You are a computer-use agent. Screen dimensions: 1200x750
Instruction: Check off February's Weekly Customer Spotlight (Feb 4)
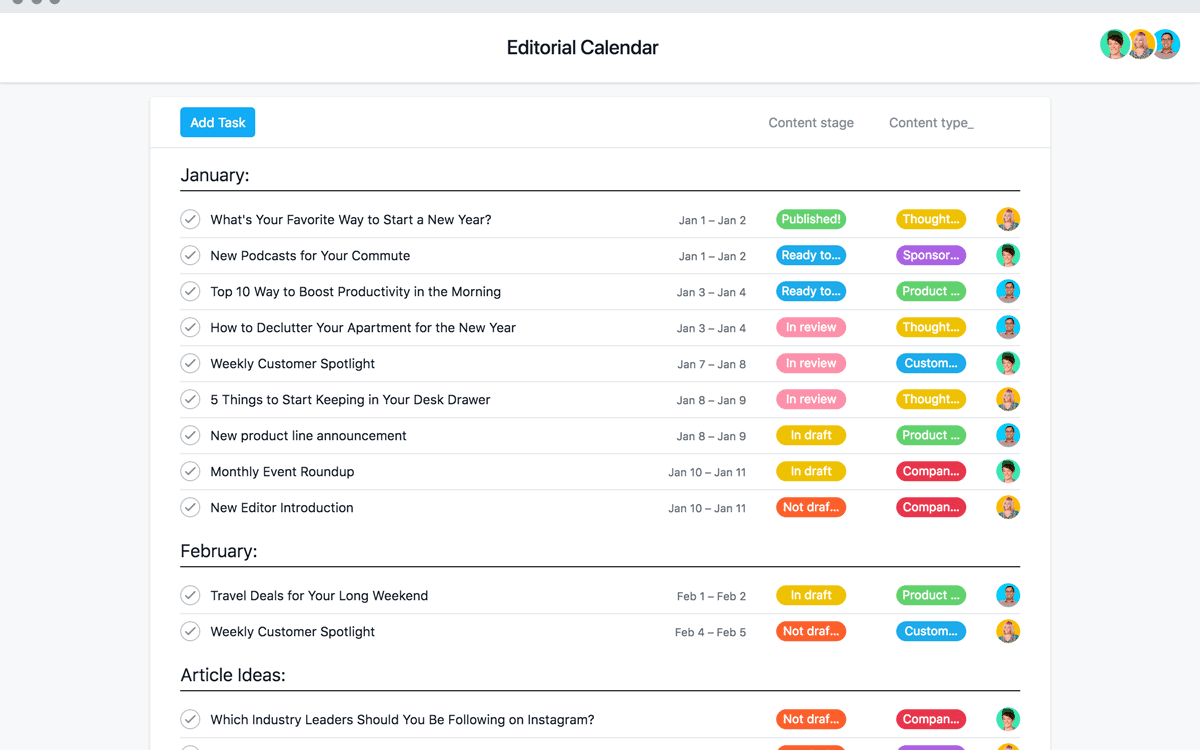190,631
